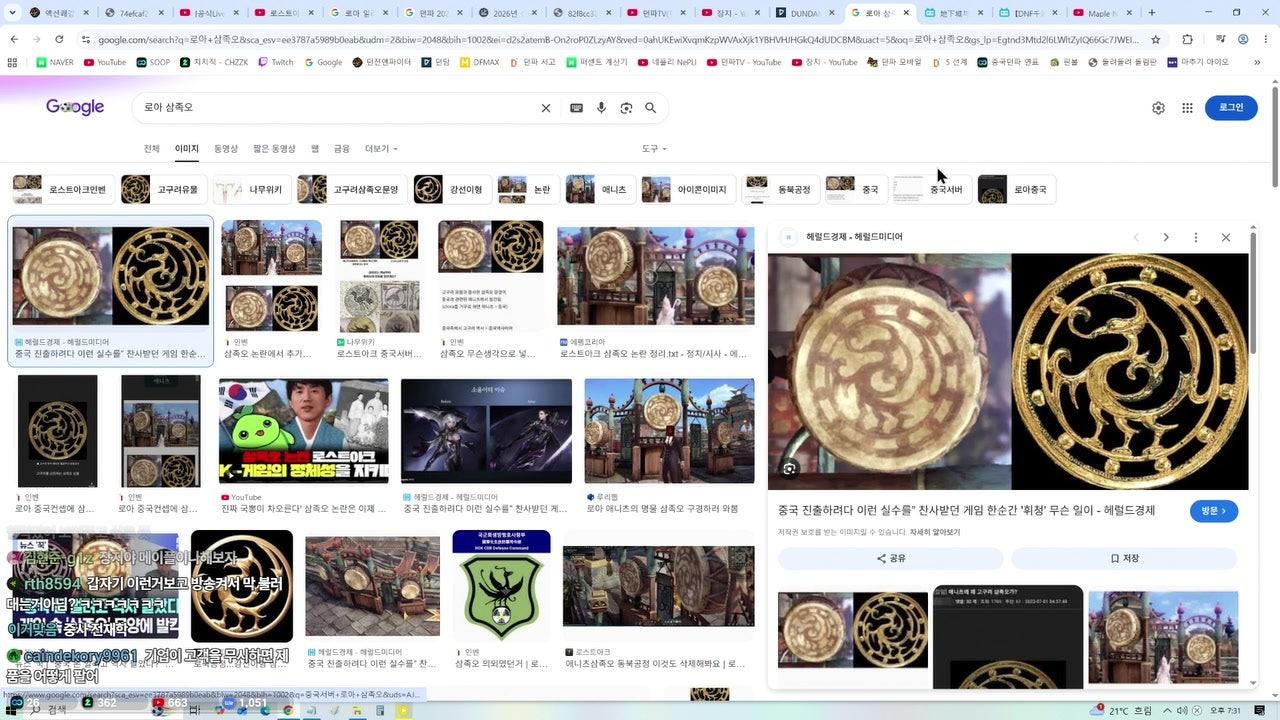Open Chrome three-dot menu
The width and height of the screenshot is (1280, 720).
pos(1265,39)
